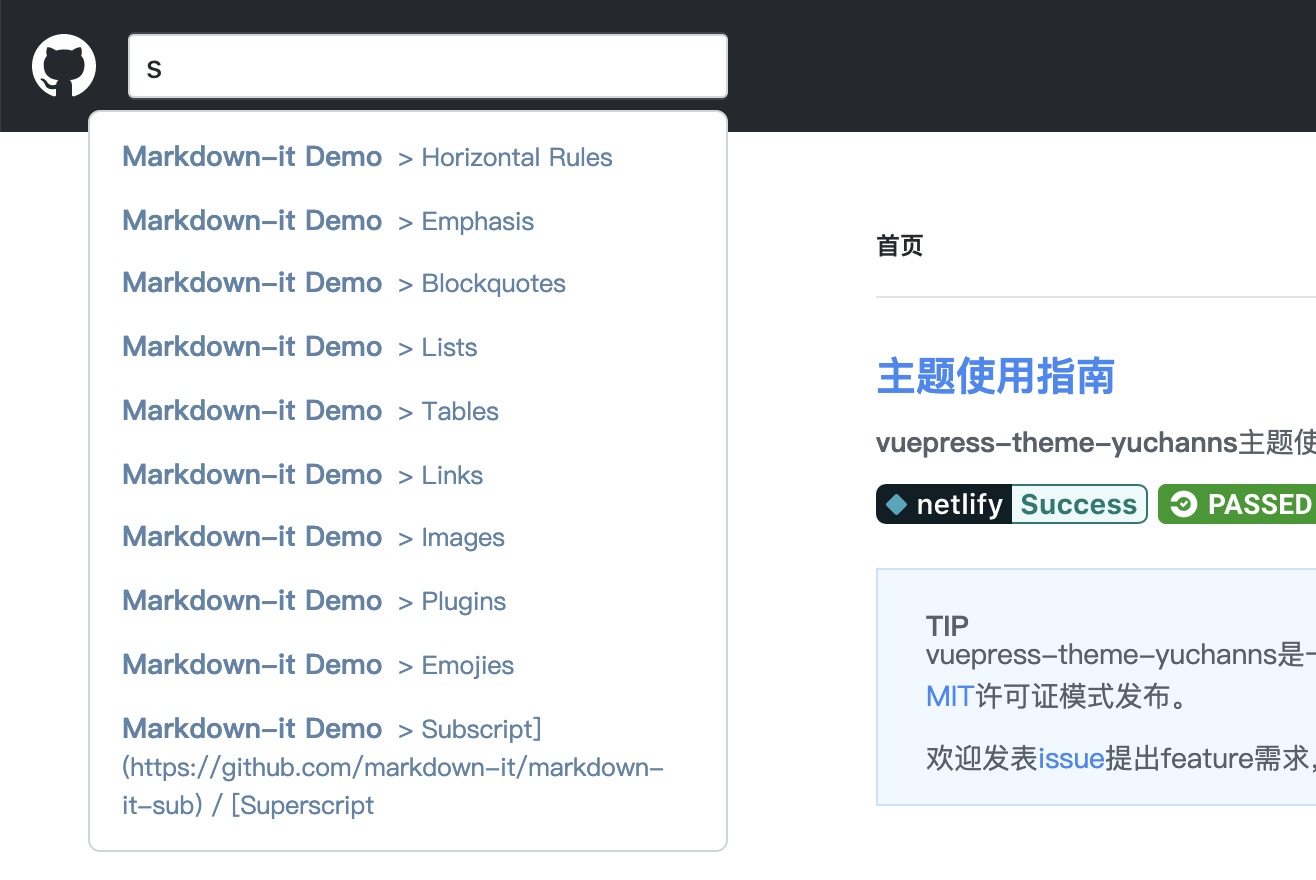Click the GitHub logo icon
Screen dimensions: 1316x880
click(x=64, y=66)
